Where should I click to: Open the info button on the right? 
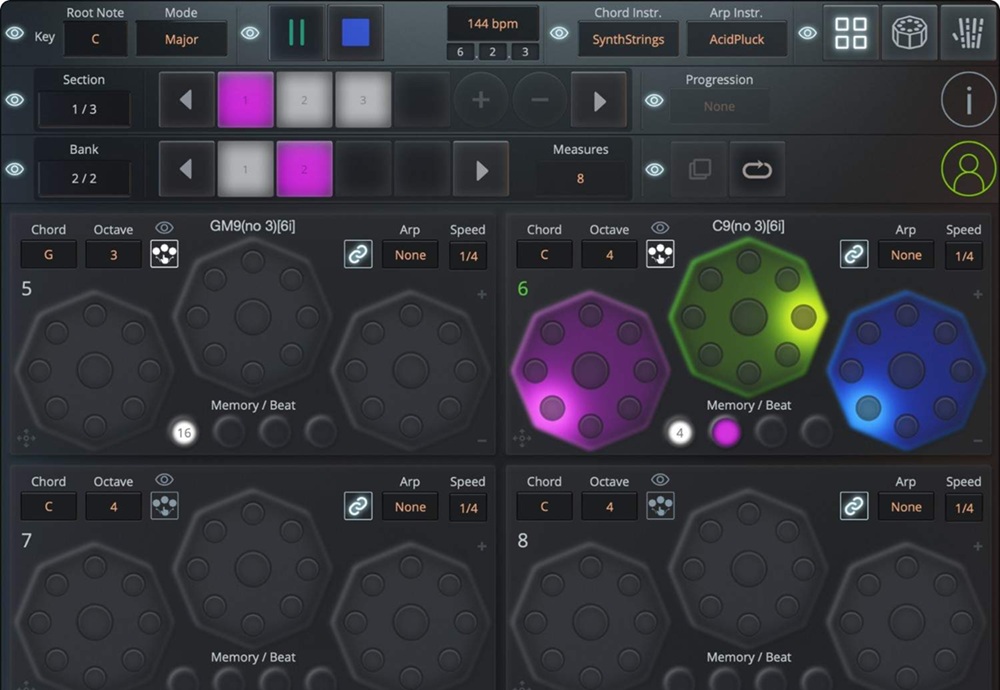pos(968,100)
